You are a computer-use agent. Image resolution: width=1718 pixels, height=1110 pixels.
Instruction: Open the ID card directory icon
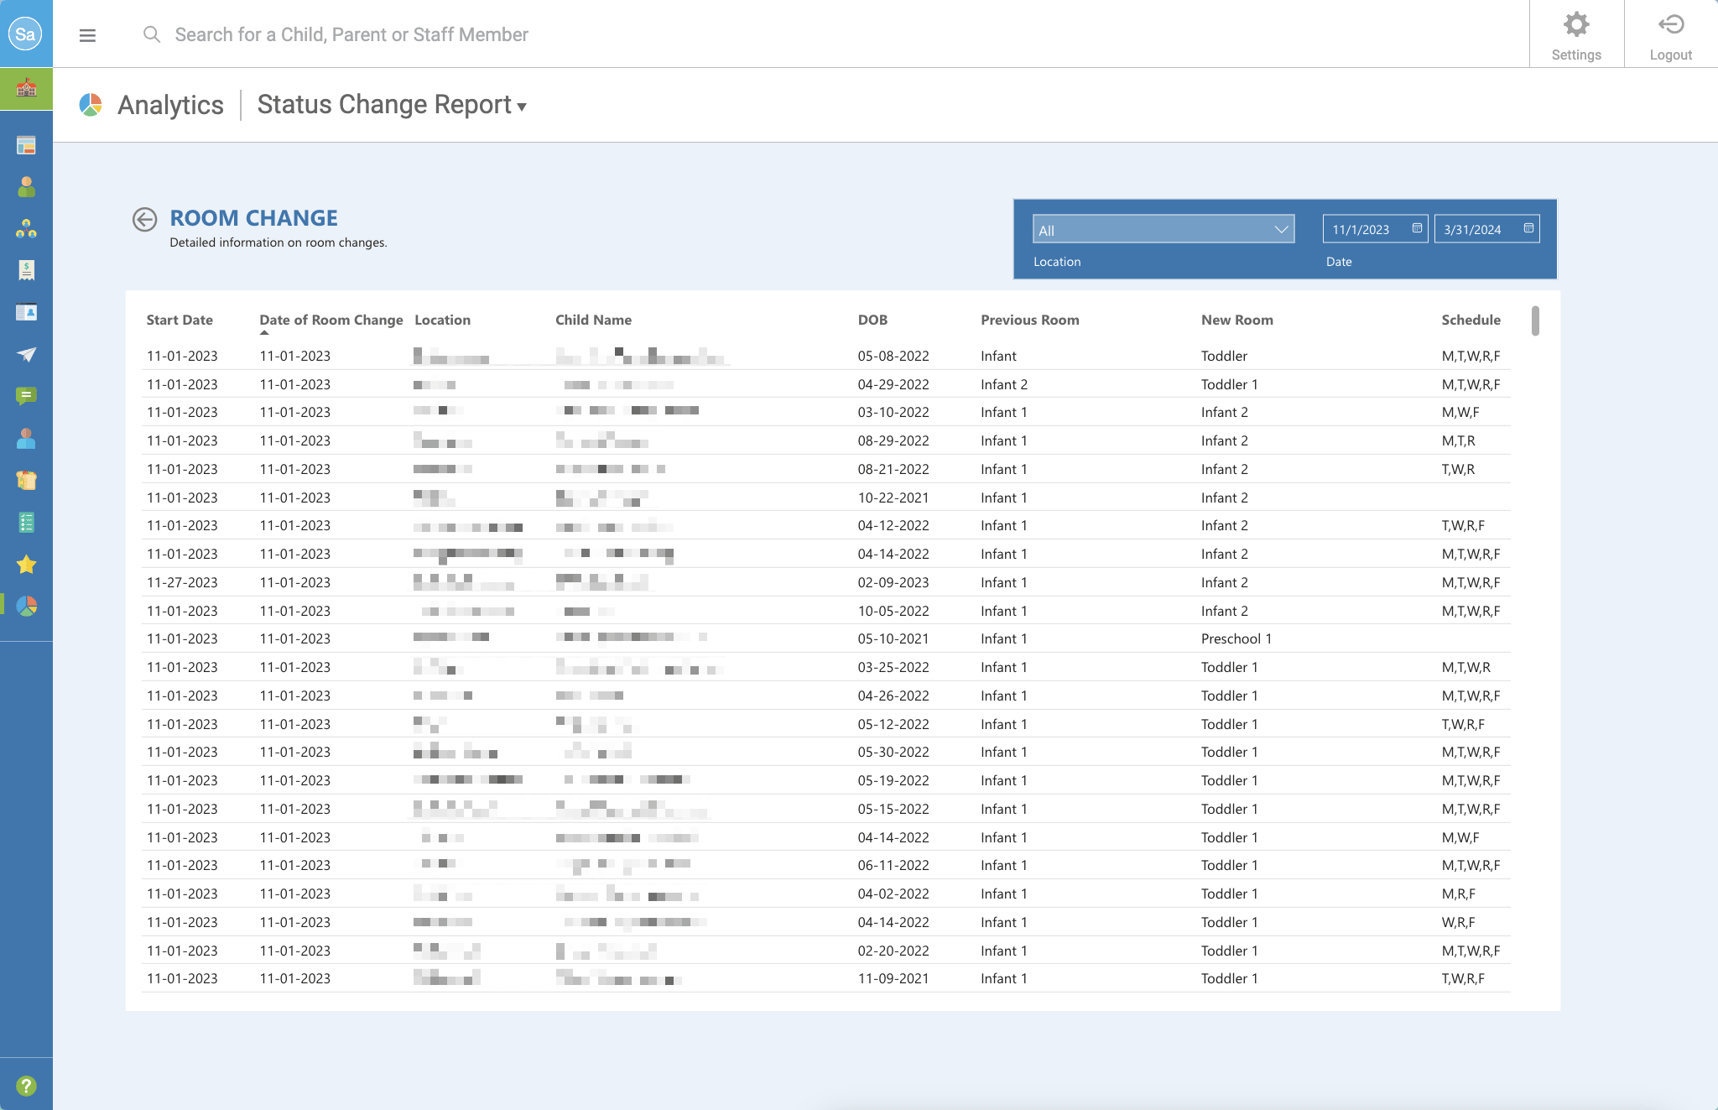tap(26, 312)
